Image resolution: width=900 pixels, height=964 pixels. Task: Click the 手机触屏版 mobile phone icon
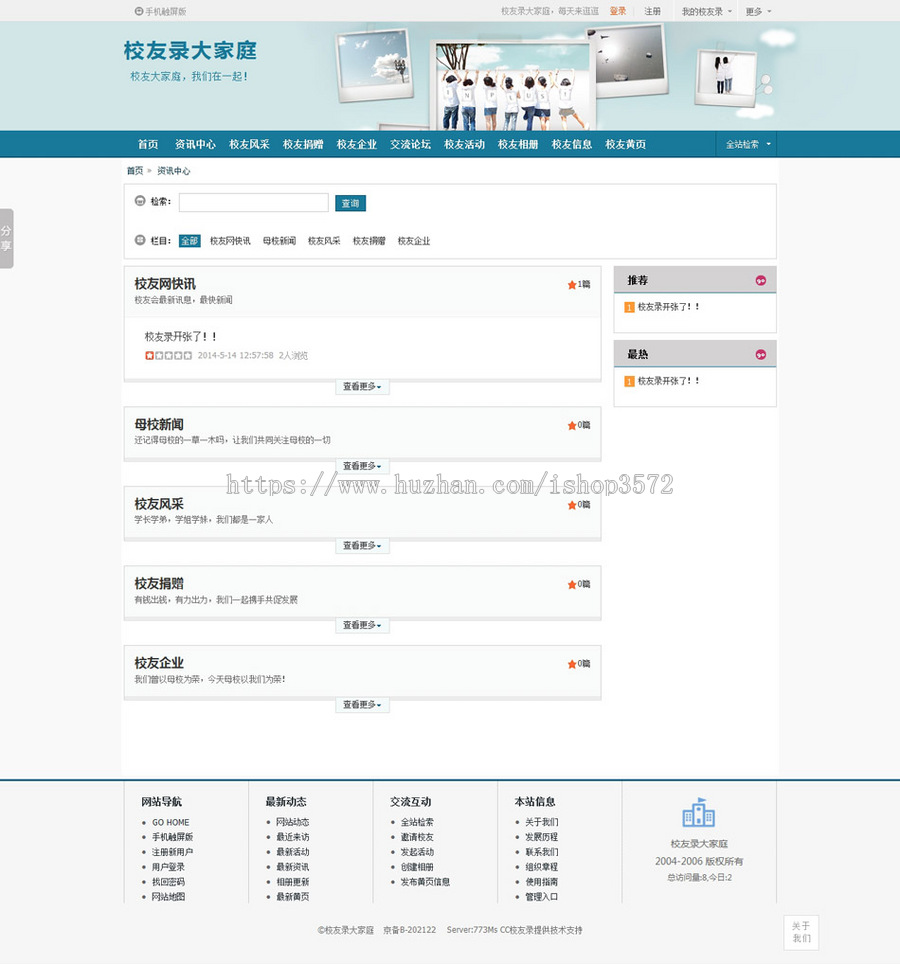pyautogui.click(x=137, y=11)
